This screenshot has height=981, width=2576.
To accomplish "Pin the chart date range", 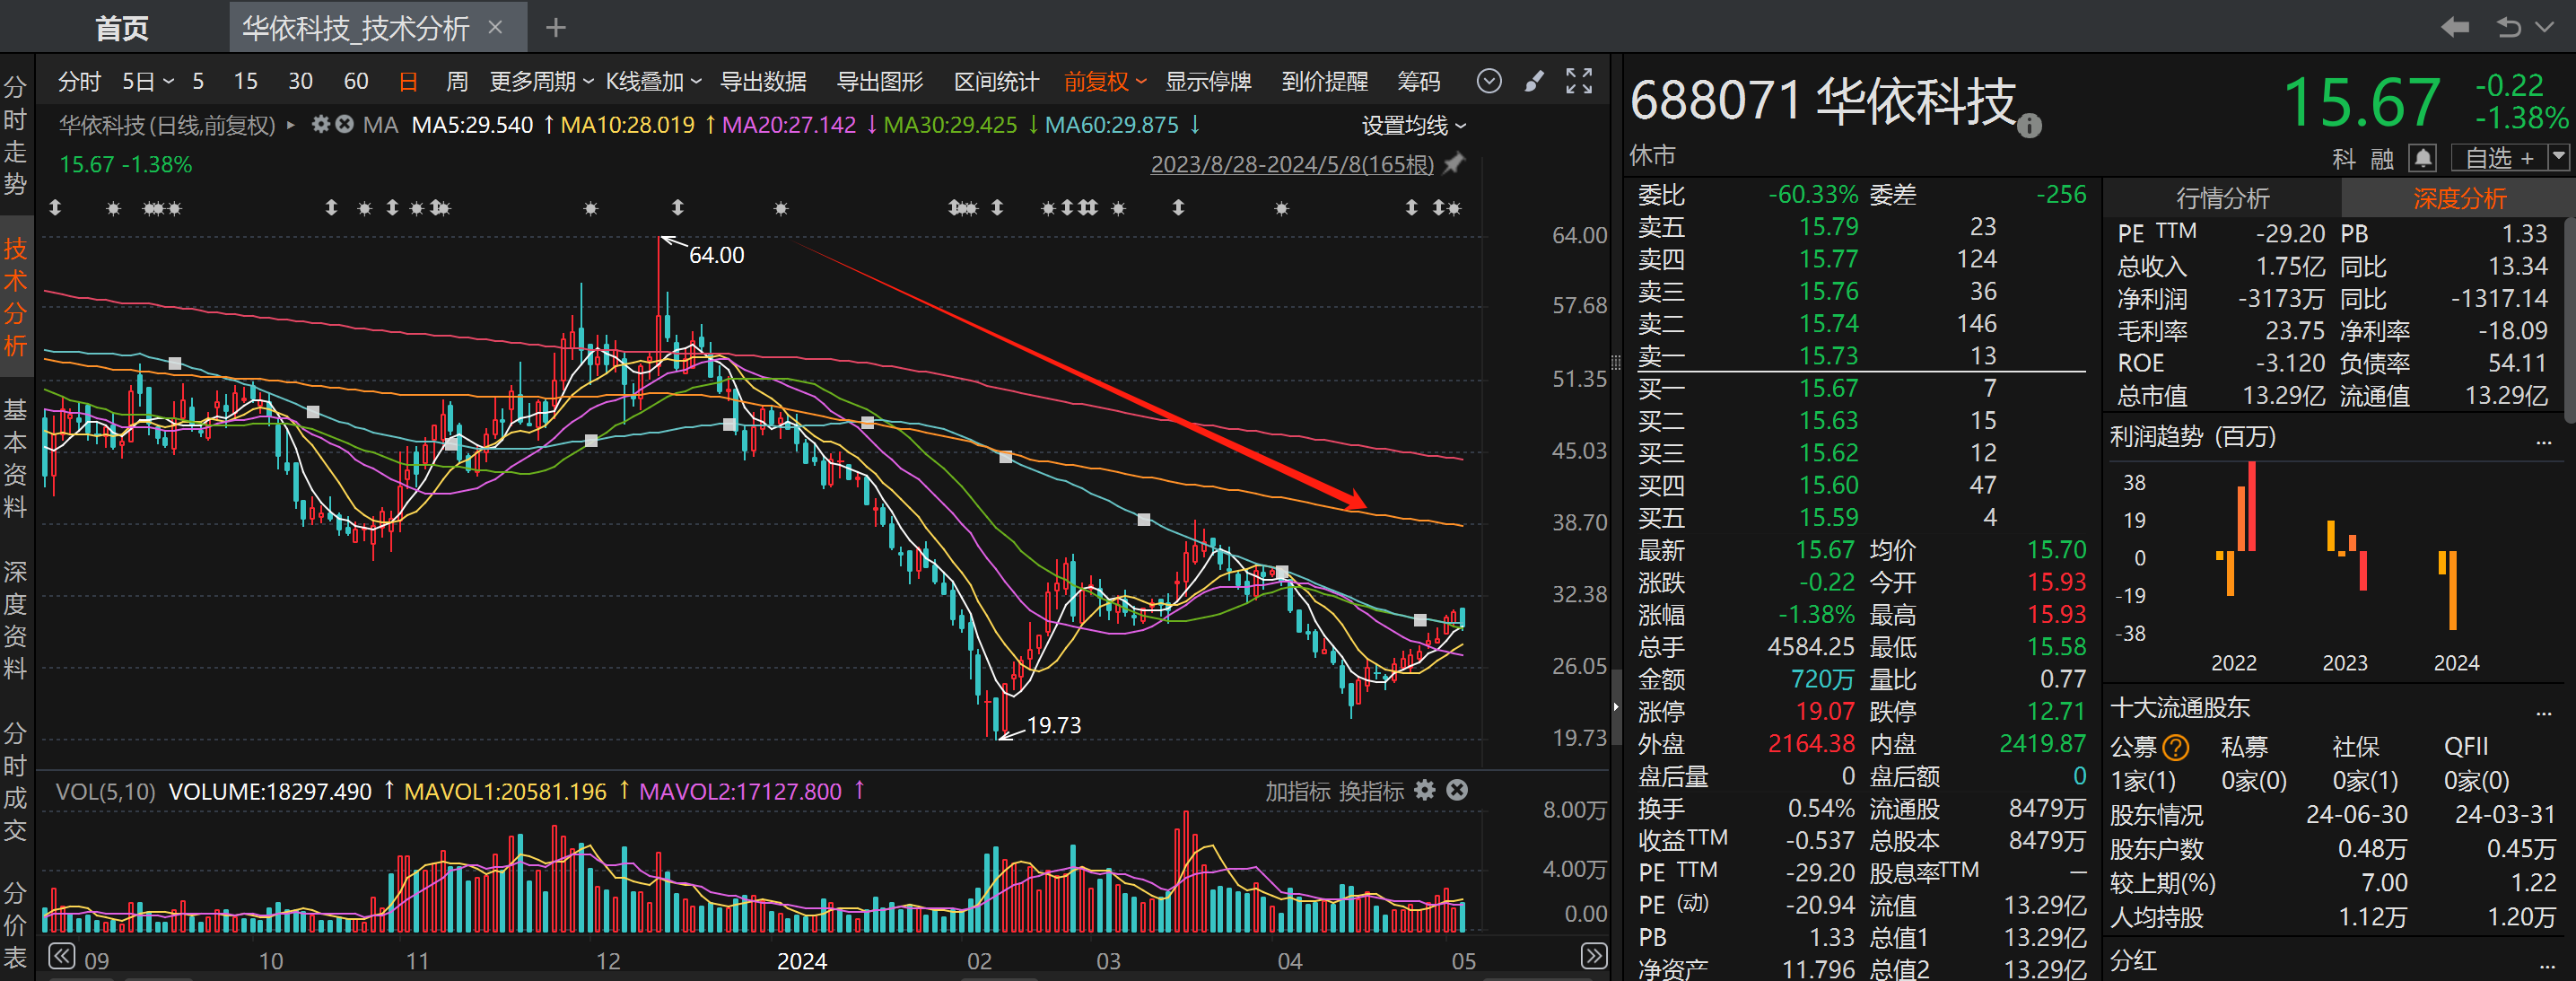I will click(1454, 163).
